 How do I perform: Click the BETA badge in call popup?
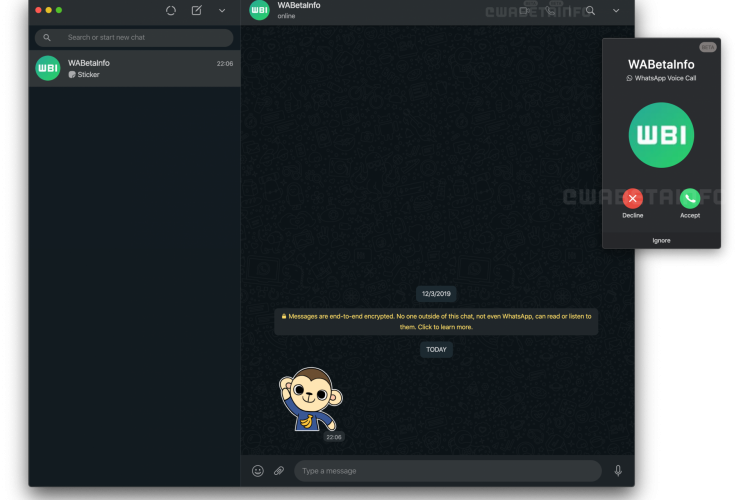click(707, 47)
